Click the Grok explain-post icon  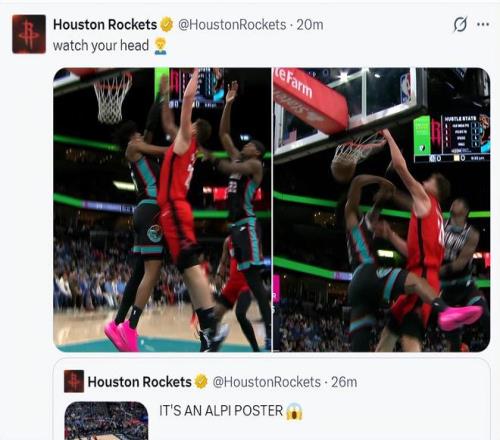(x=460, y=24)
